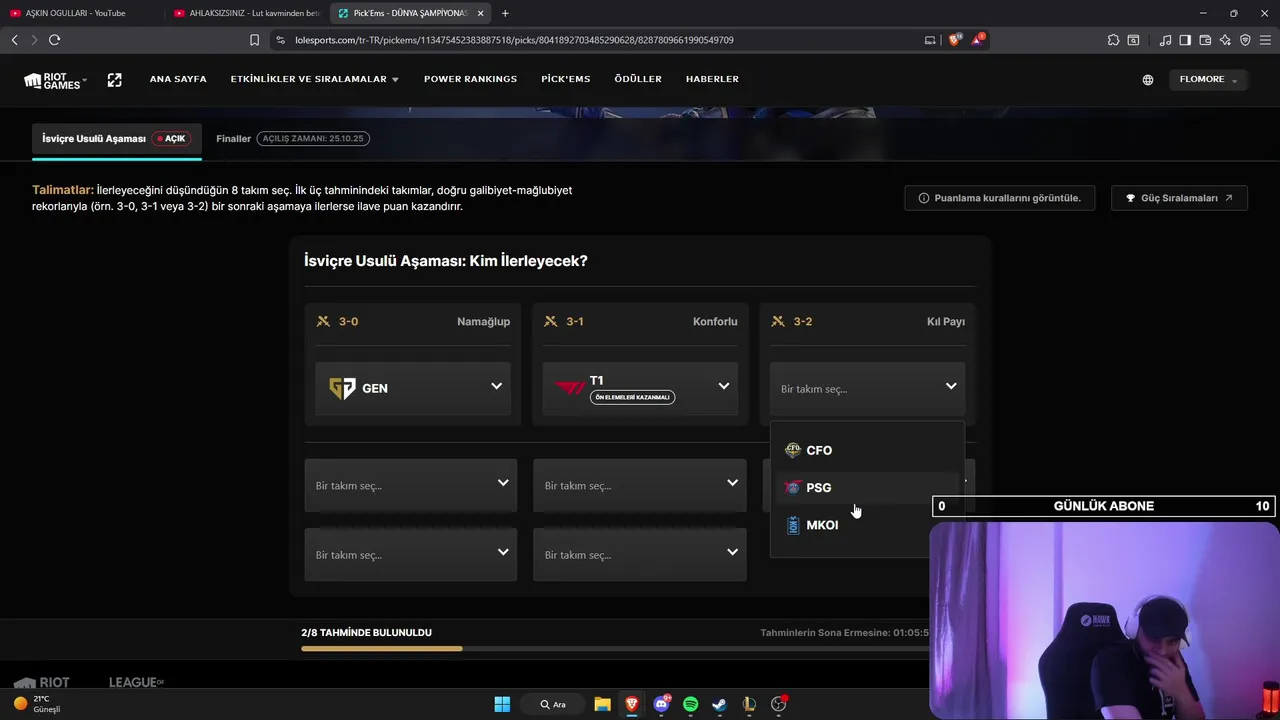Open OBS Studio from the taskbar
The height and width of the screenshot is (720, 1280).
point(779,704)
